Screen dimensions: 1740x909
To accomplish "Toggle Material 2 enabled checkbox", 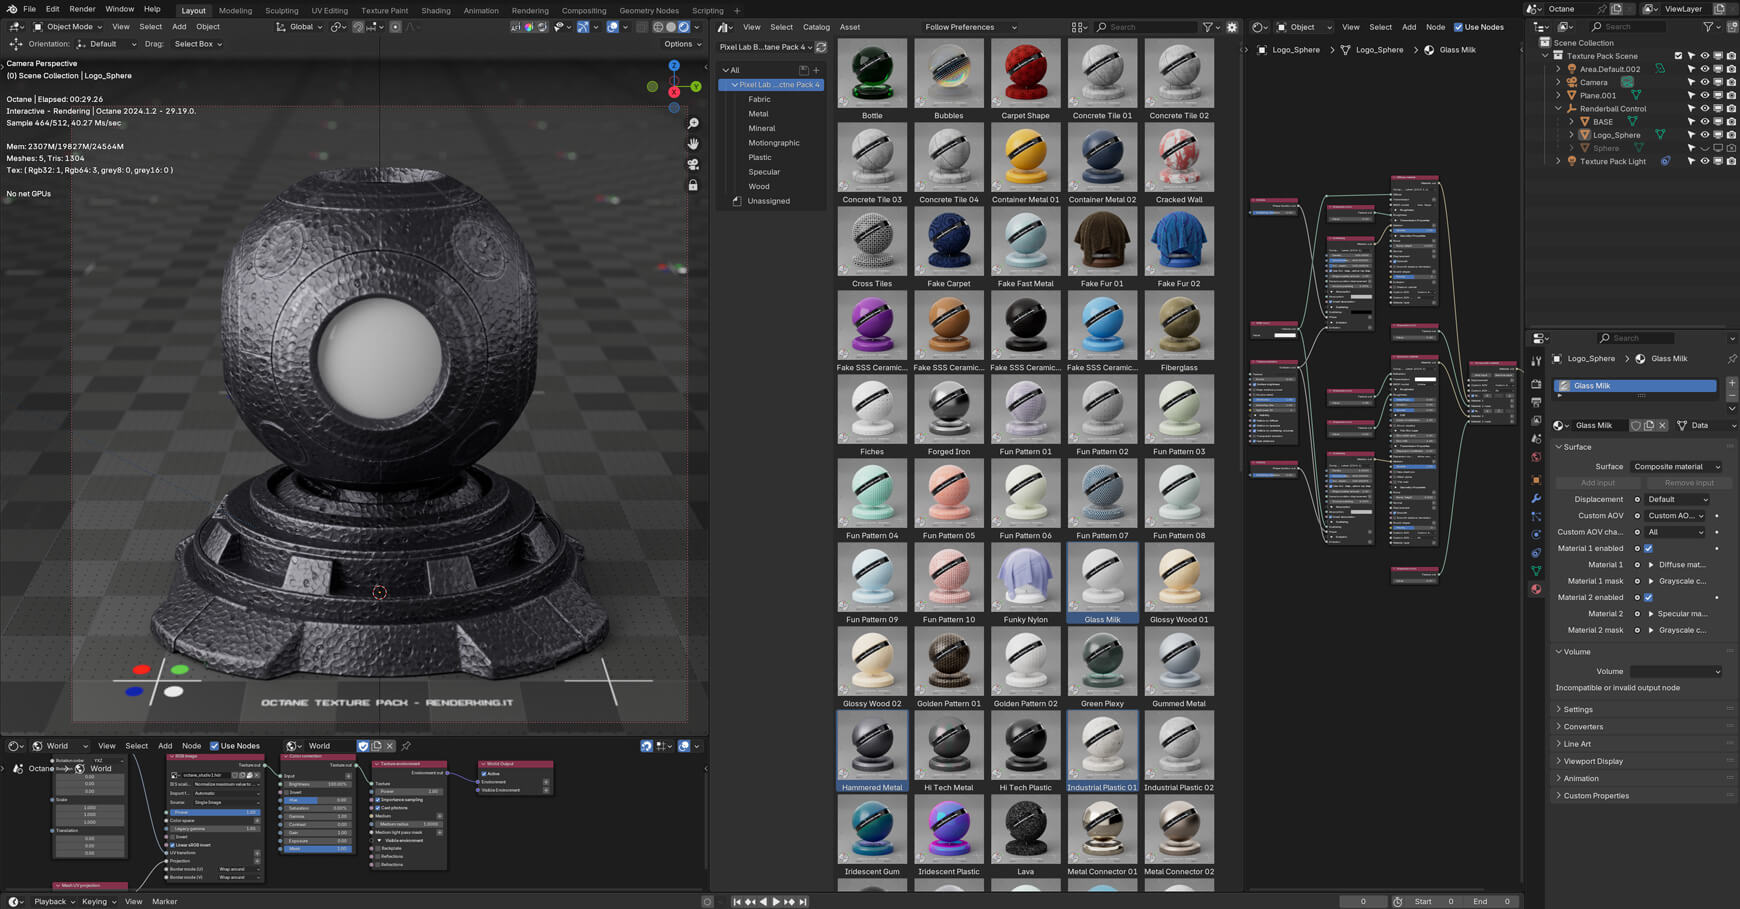I will [x=1648, y=597].
